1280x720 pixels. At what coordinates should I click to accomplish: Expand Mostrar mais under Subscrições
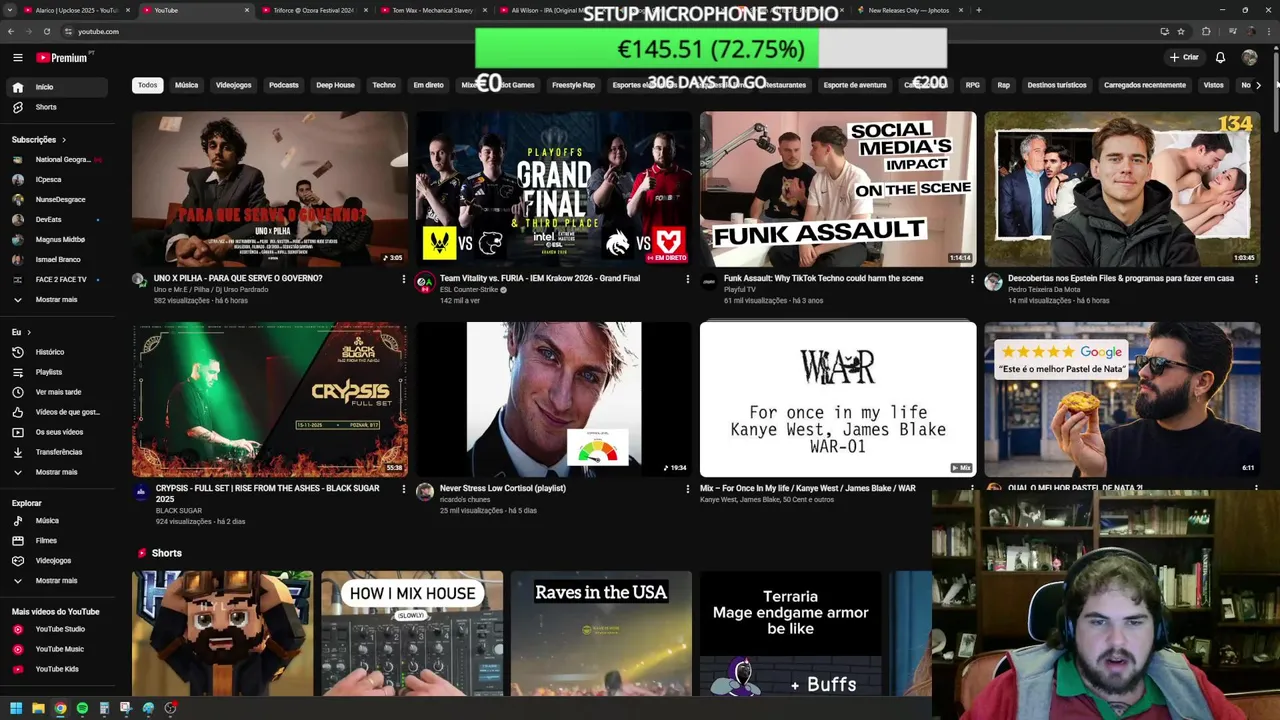click(55, 300)
